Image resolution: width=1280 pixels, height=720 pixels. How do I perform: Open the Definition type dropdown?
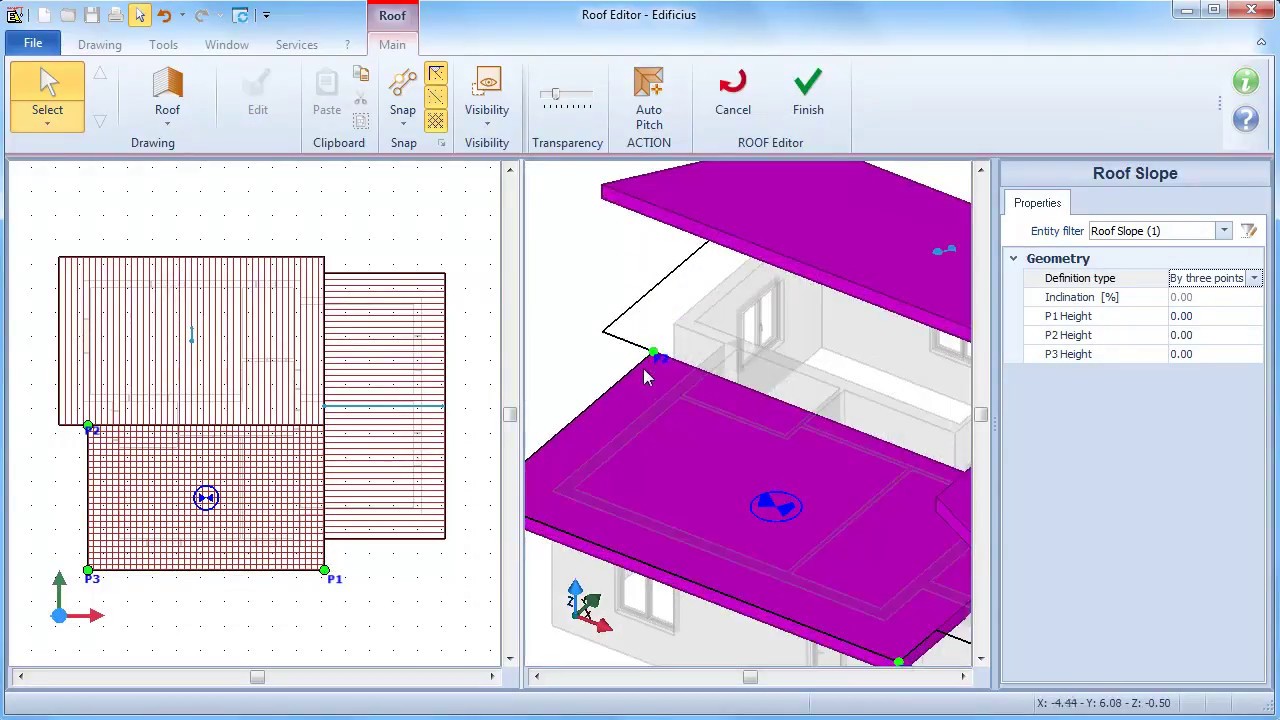(1255, 278)
